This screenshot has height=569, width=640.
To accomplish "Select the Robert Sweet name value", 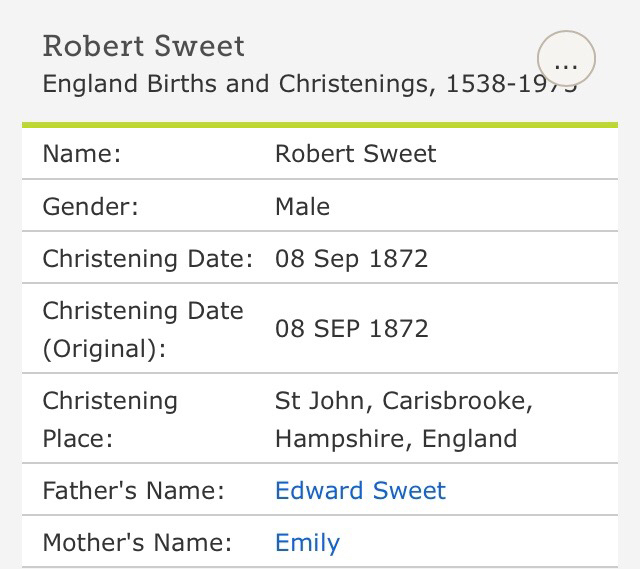I will (355, 154).
